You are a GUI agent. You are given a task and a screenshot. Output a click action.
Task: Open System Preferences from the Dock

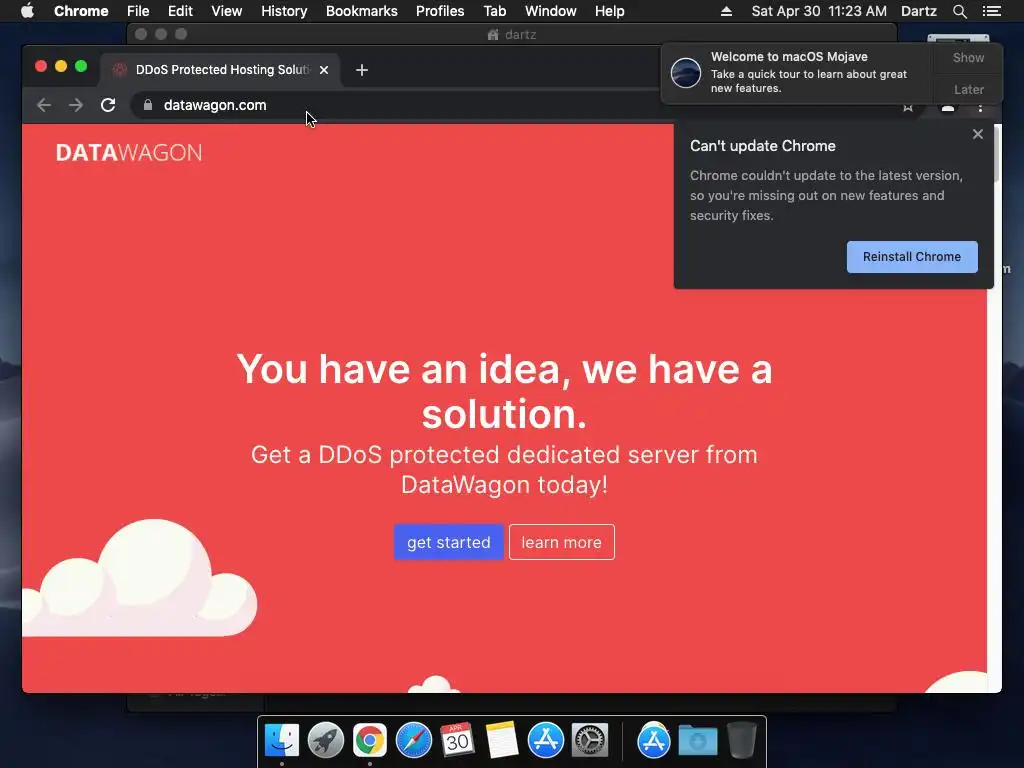point(590,741)
